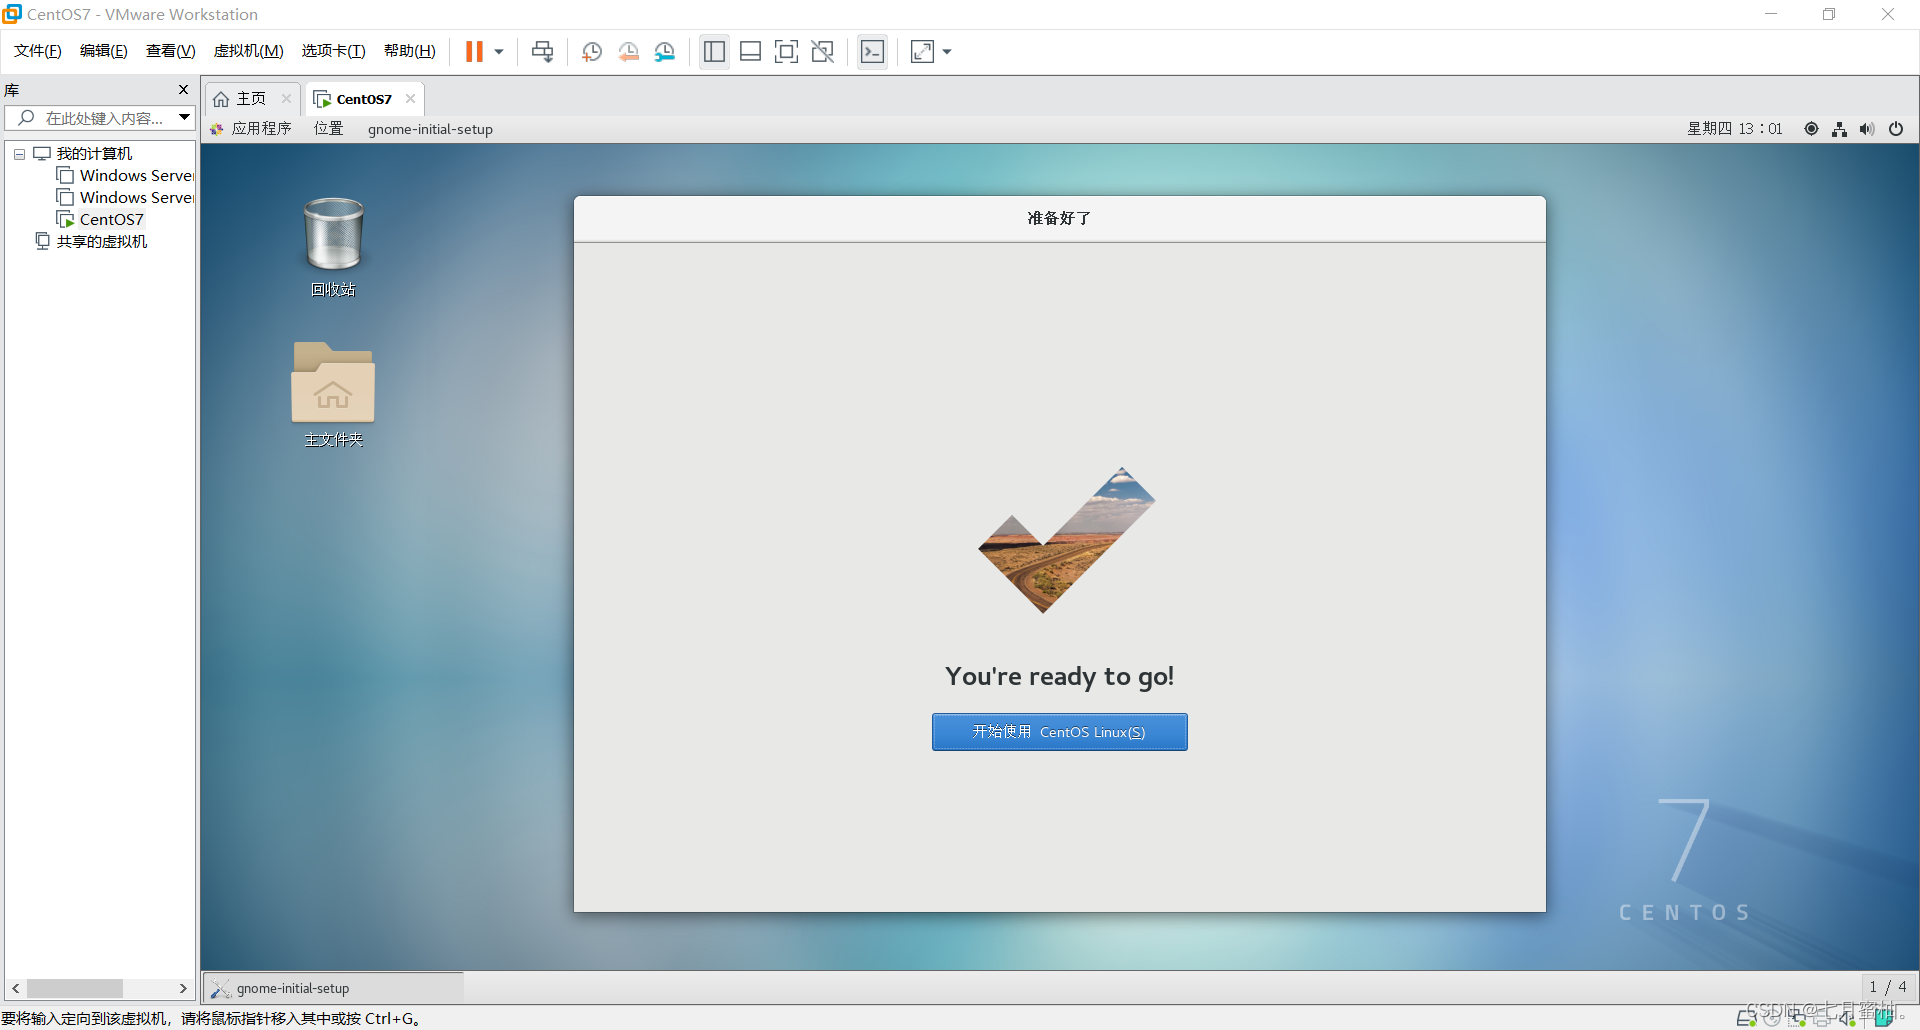1920x1030 pixels.
Task: Click the hard disk status icon
Action: tap(1747, 1018)
